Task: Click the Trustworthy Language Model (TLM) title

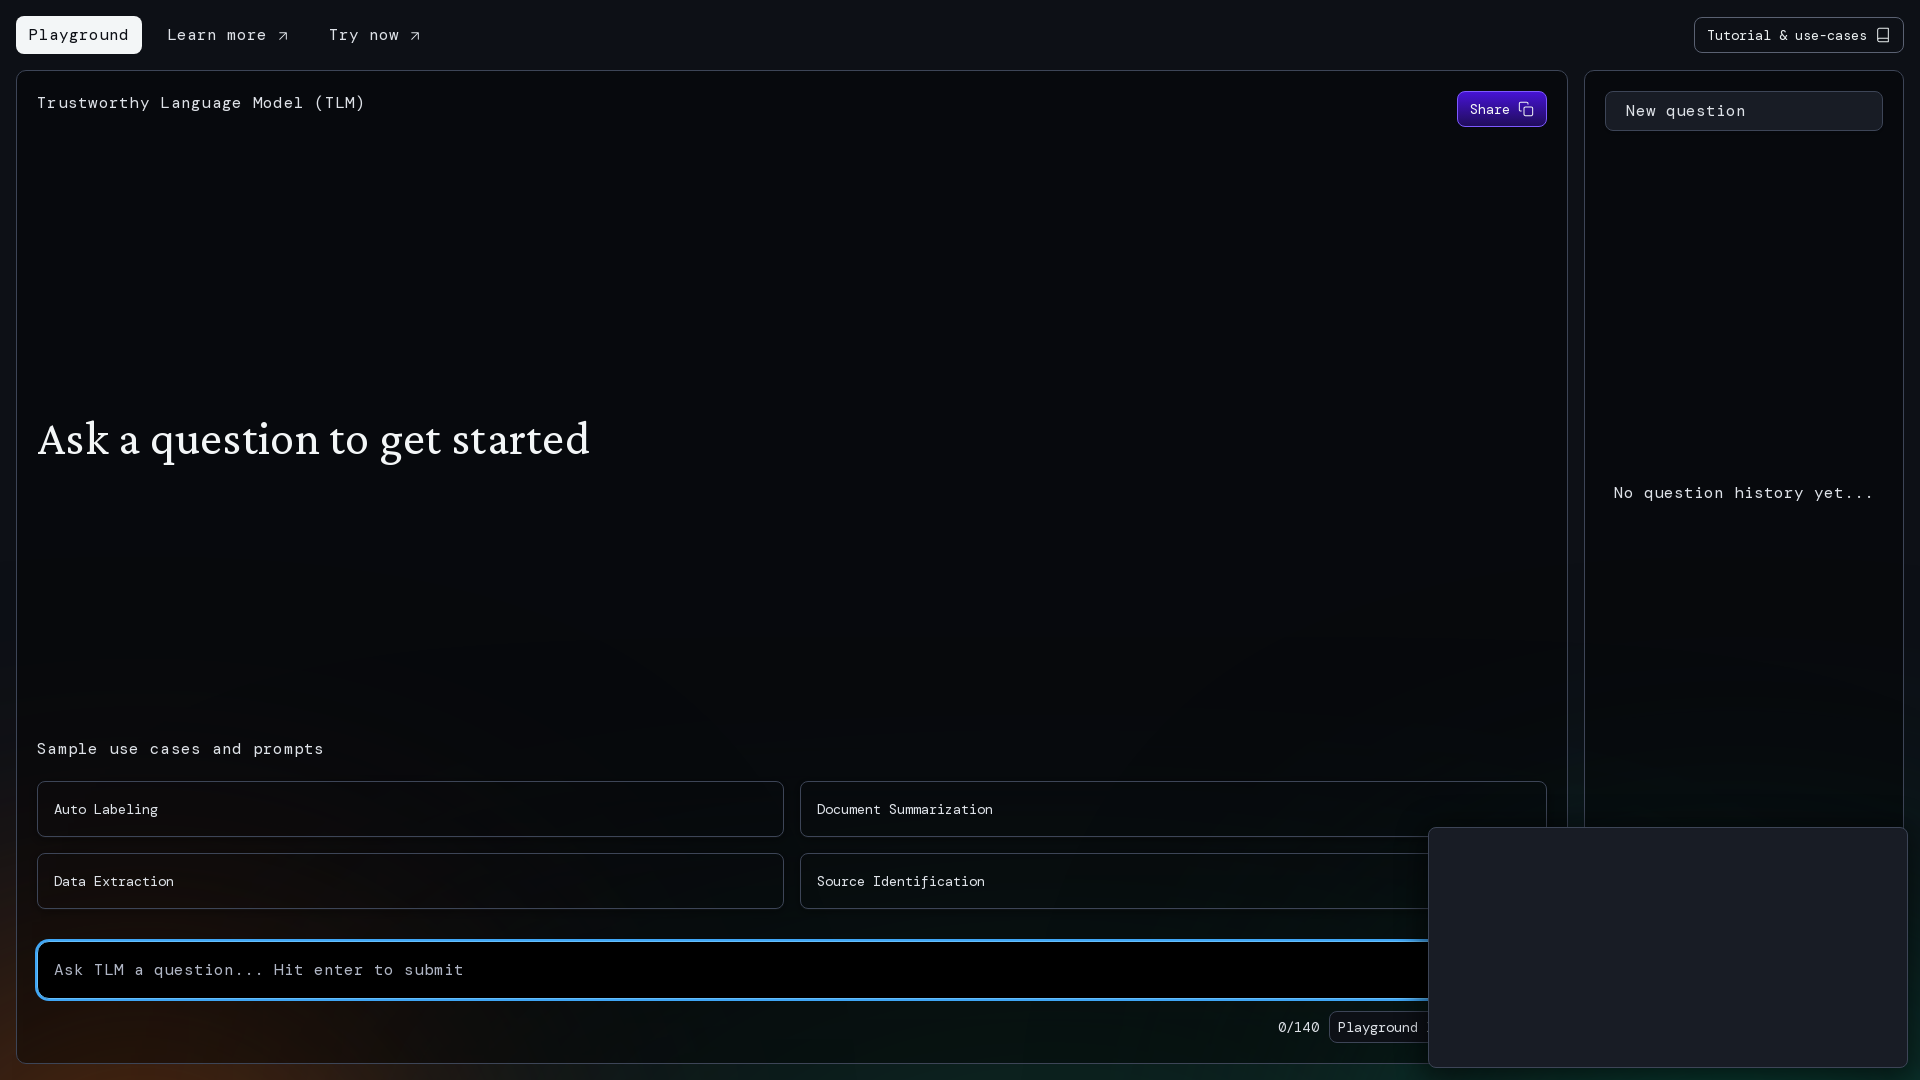Action: 200,102
